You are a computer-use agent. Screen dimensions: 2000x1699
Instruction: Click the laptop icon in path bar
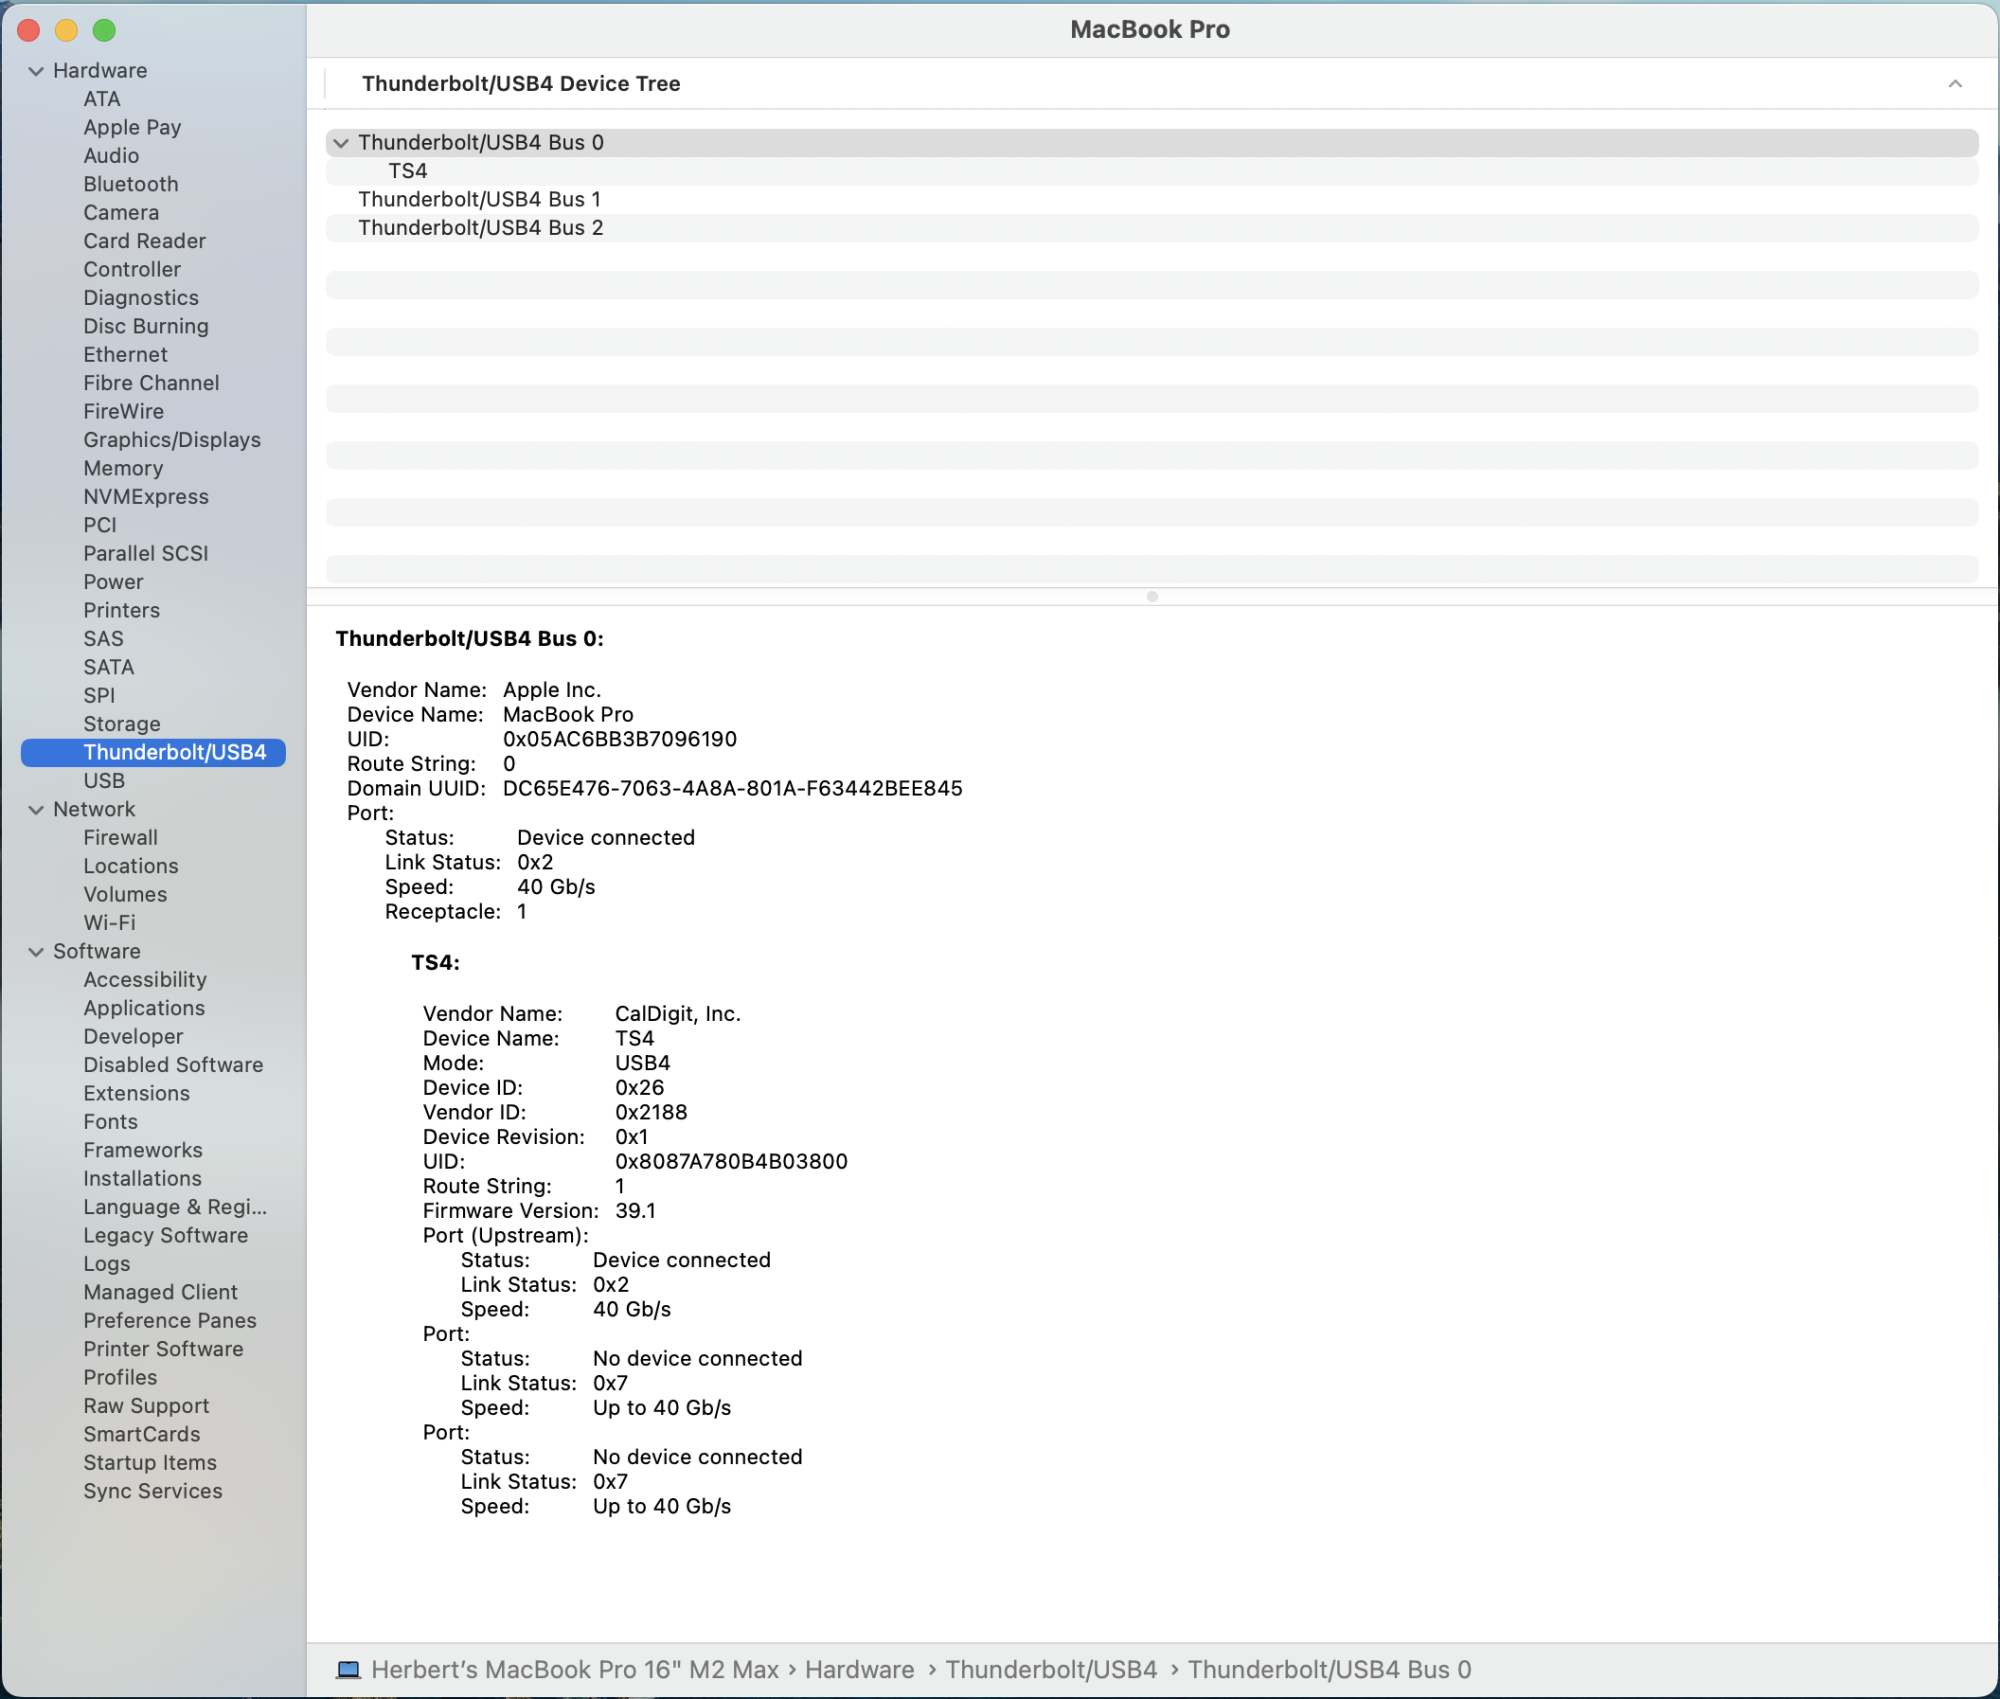pyautogui.click(x=348, y=1669)
